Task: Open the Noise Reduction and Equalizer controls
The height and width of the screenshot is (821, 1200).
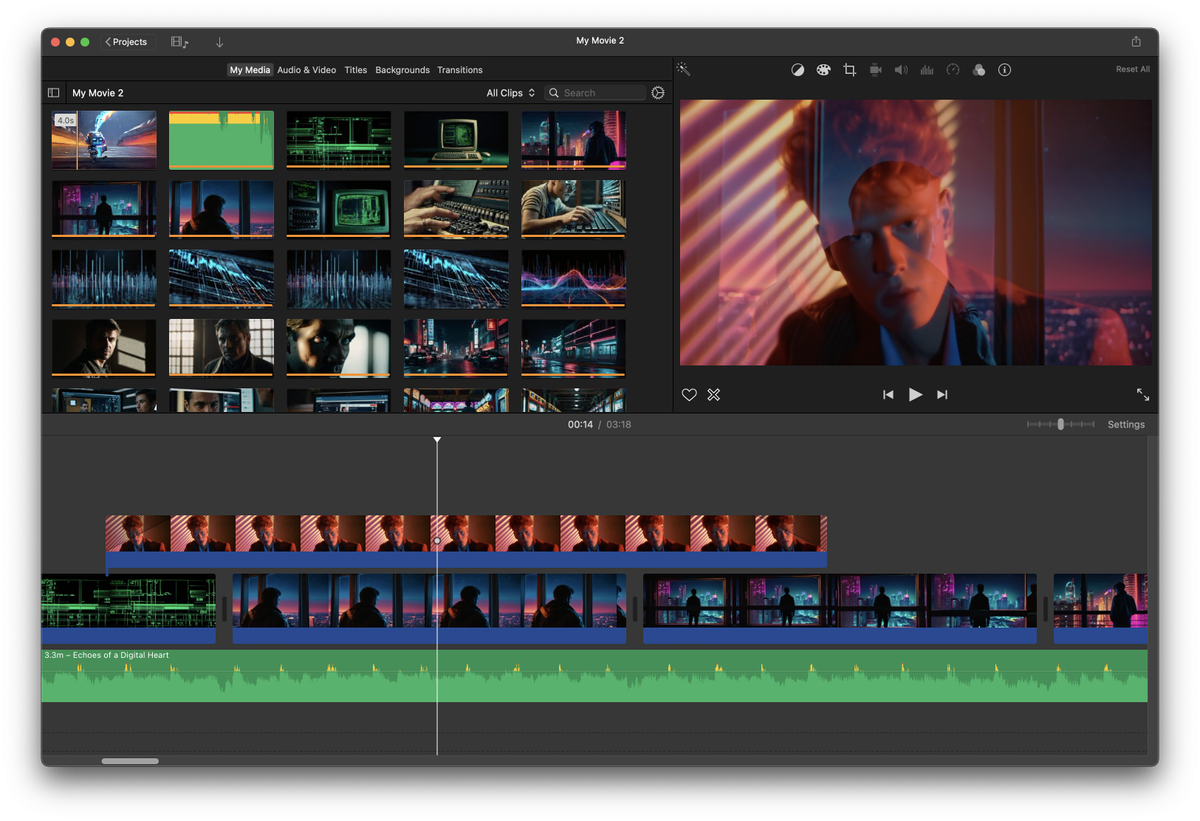Action: click(x=927, y=69)
